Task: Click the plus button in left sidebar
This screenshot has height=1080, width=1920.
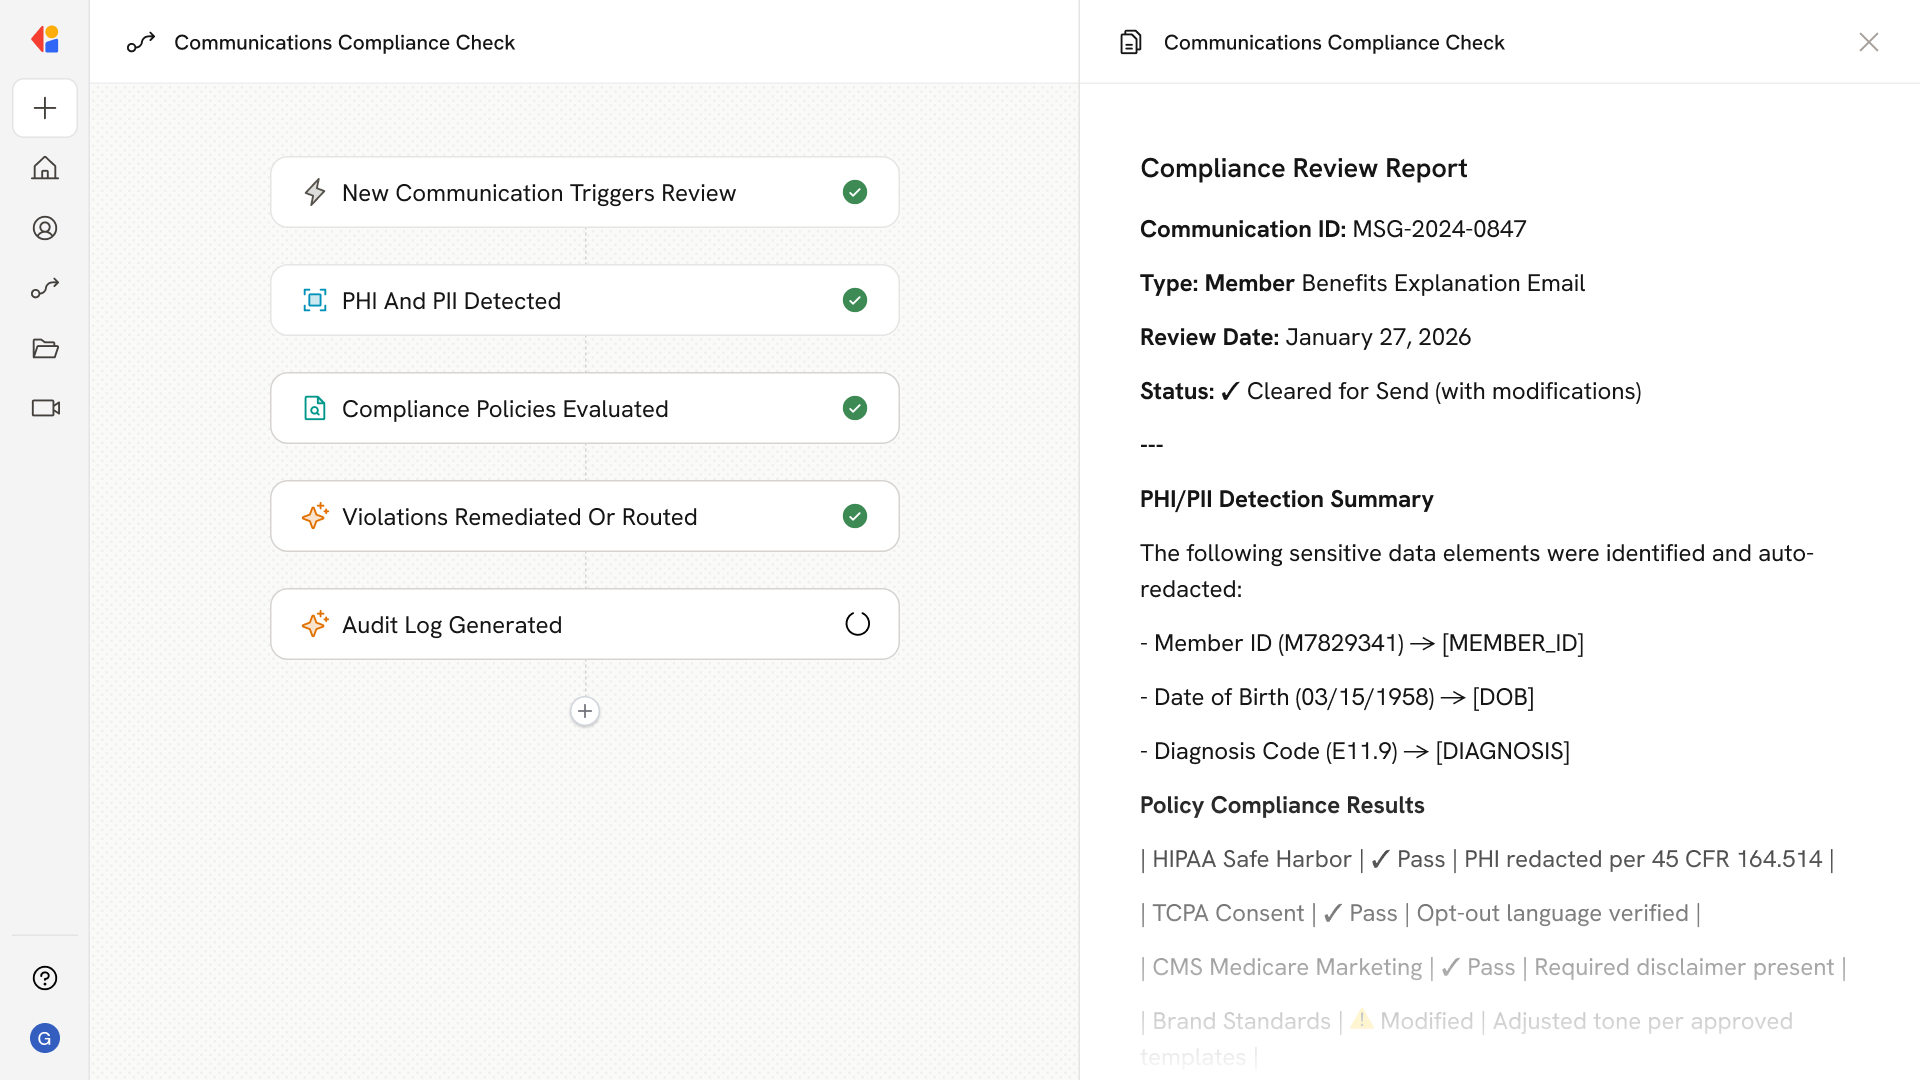Action: pos(45,108)
